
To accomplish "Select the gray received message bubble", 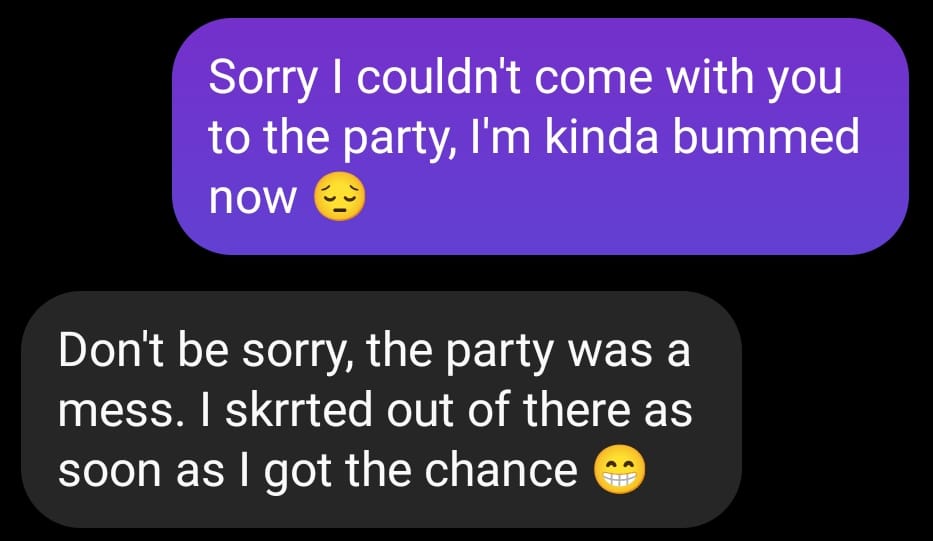I will (x=381, y=409).
